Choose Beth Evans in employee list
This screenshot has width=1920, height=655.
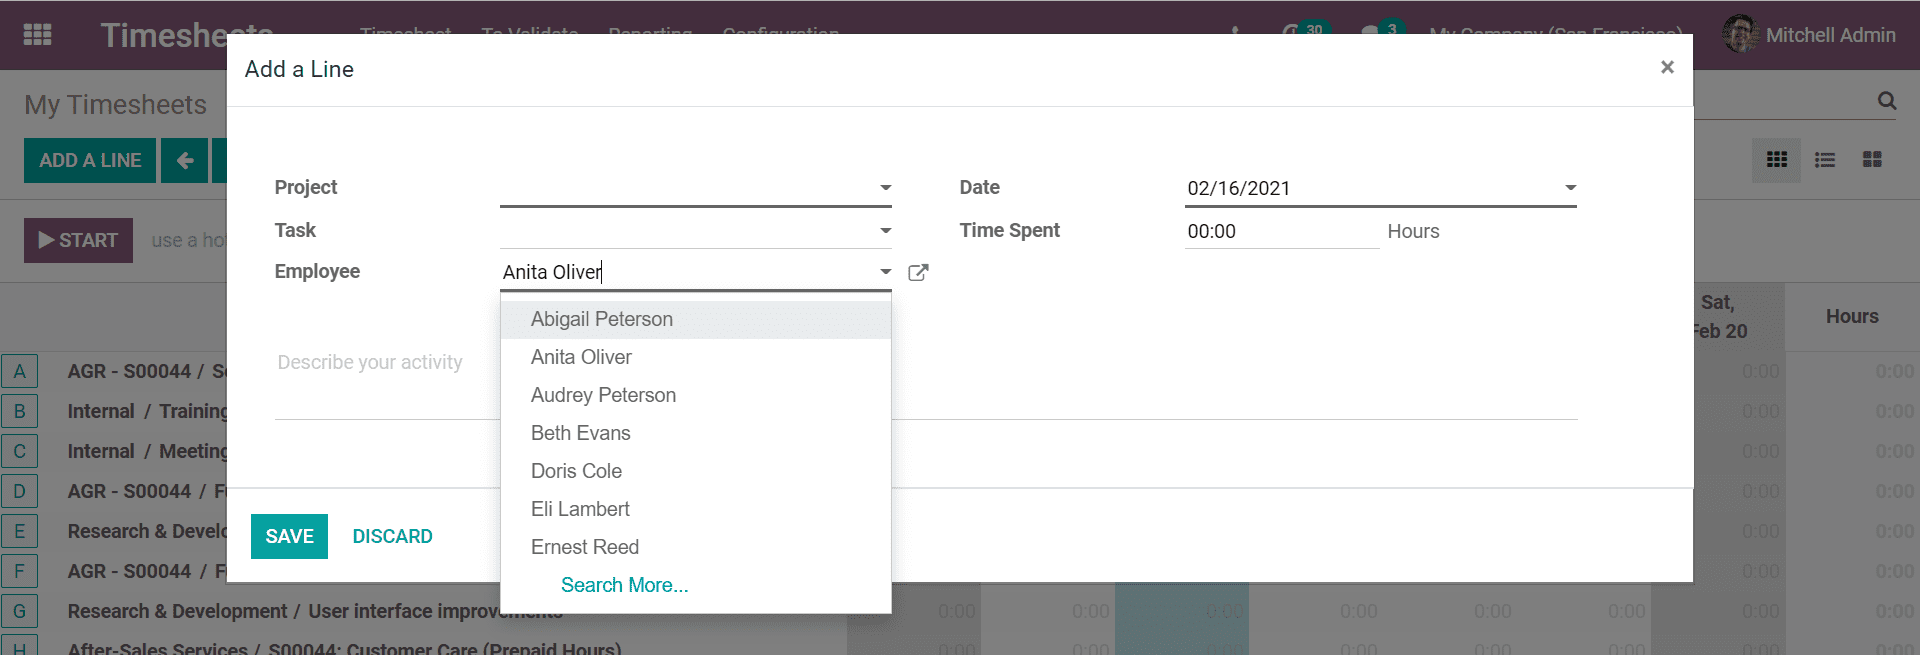click(695, 433)
